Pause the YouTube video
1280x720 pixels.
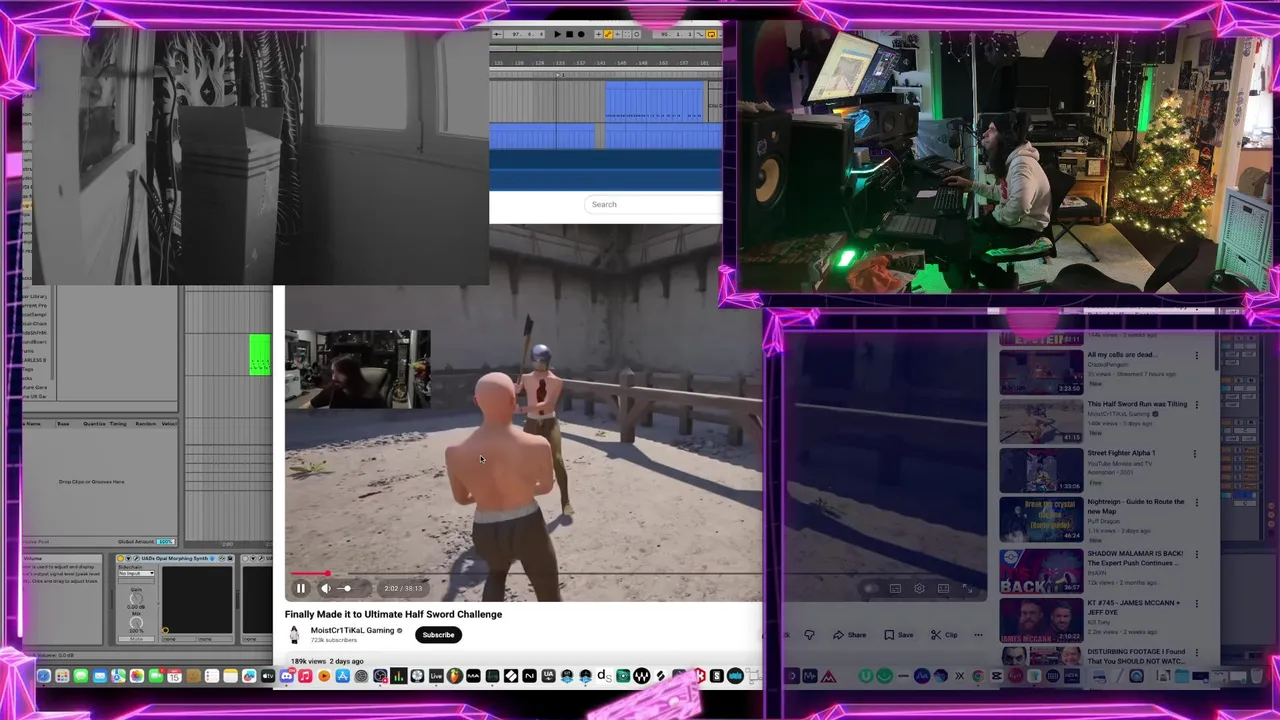point(300,588)
